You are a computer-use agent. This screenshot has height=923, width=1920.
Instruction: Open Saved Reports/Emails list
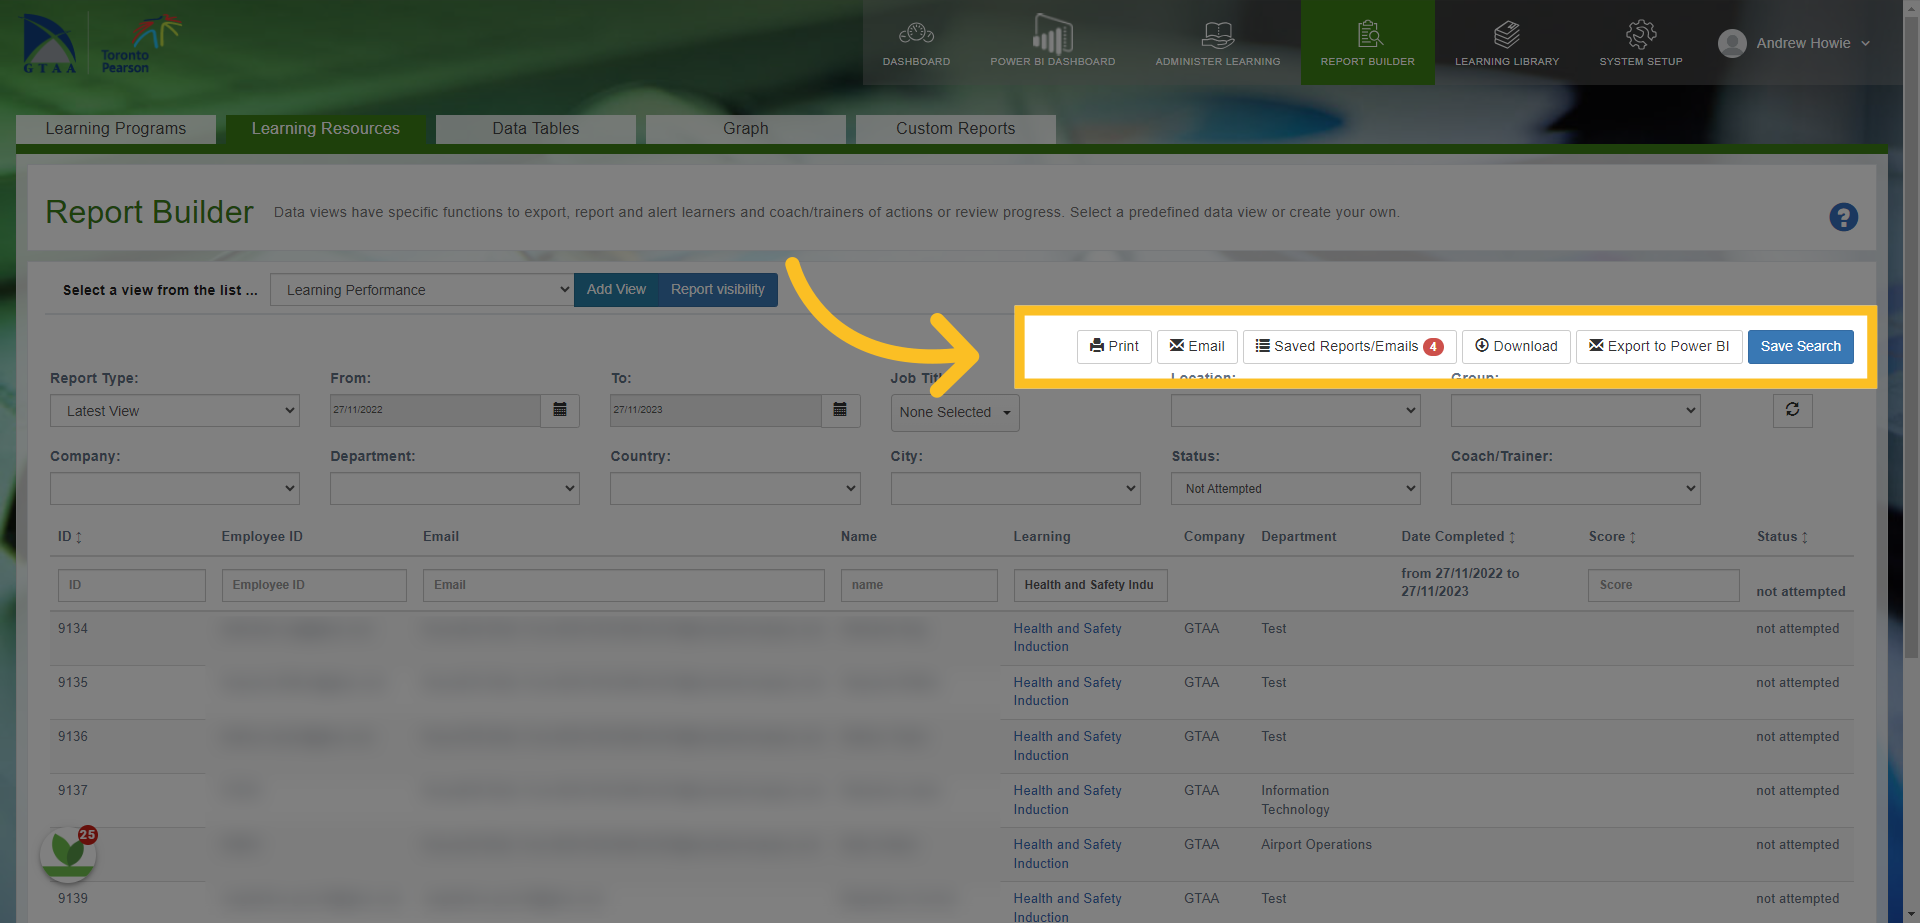[x=1349, y=347]
